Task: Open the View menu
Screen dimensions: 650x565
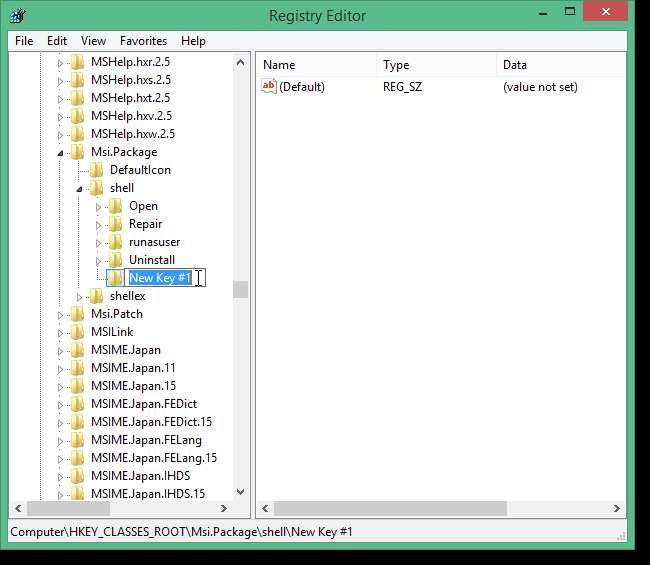Action: pyautogui.click(x=93, y=41)
